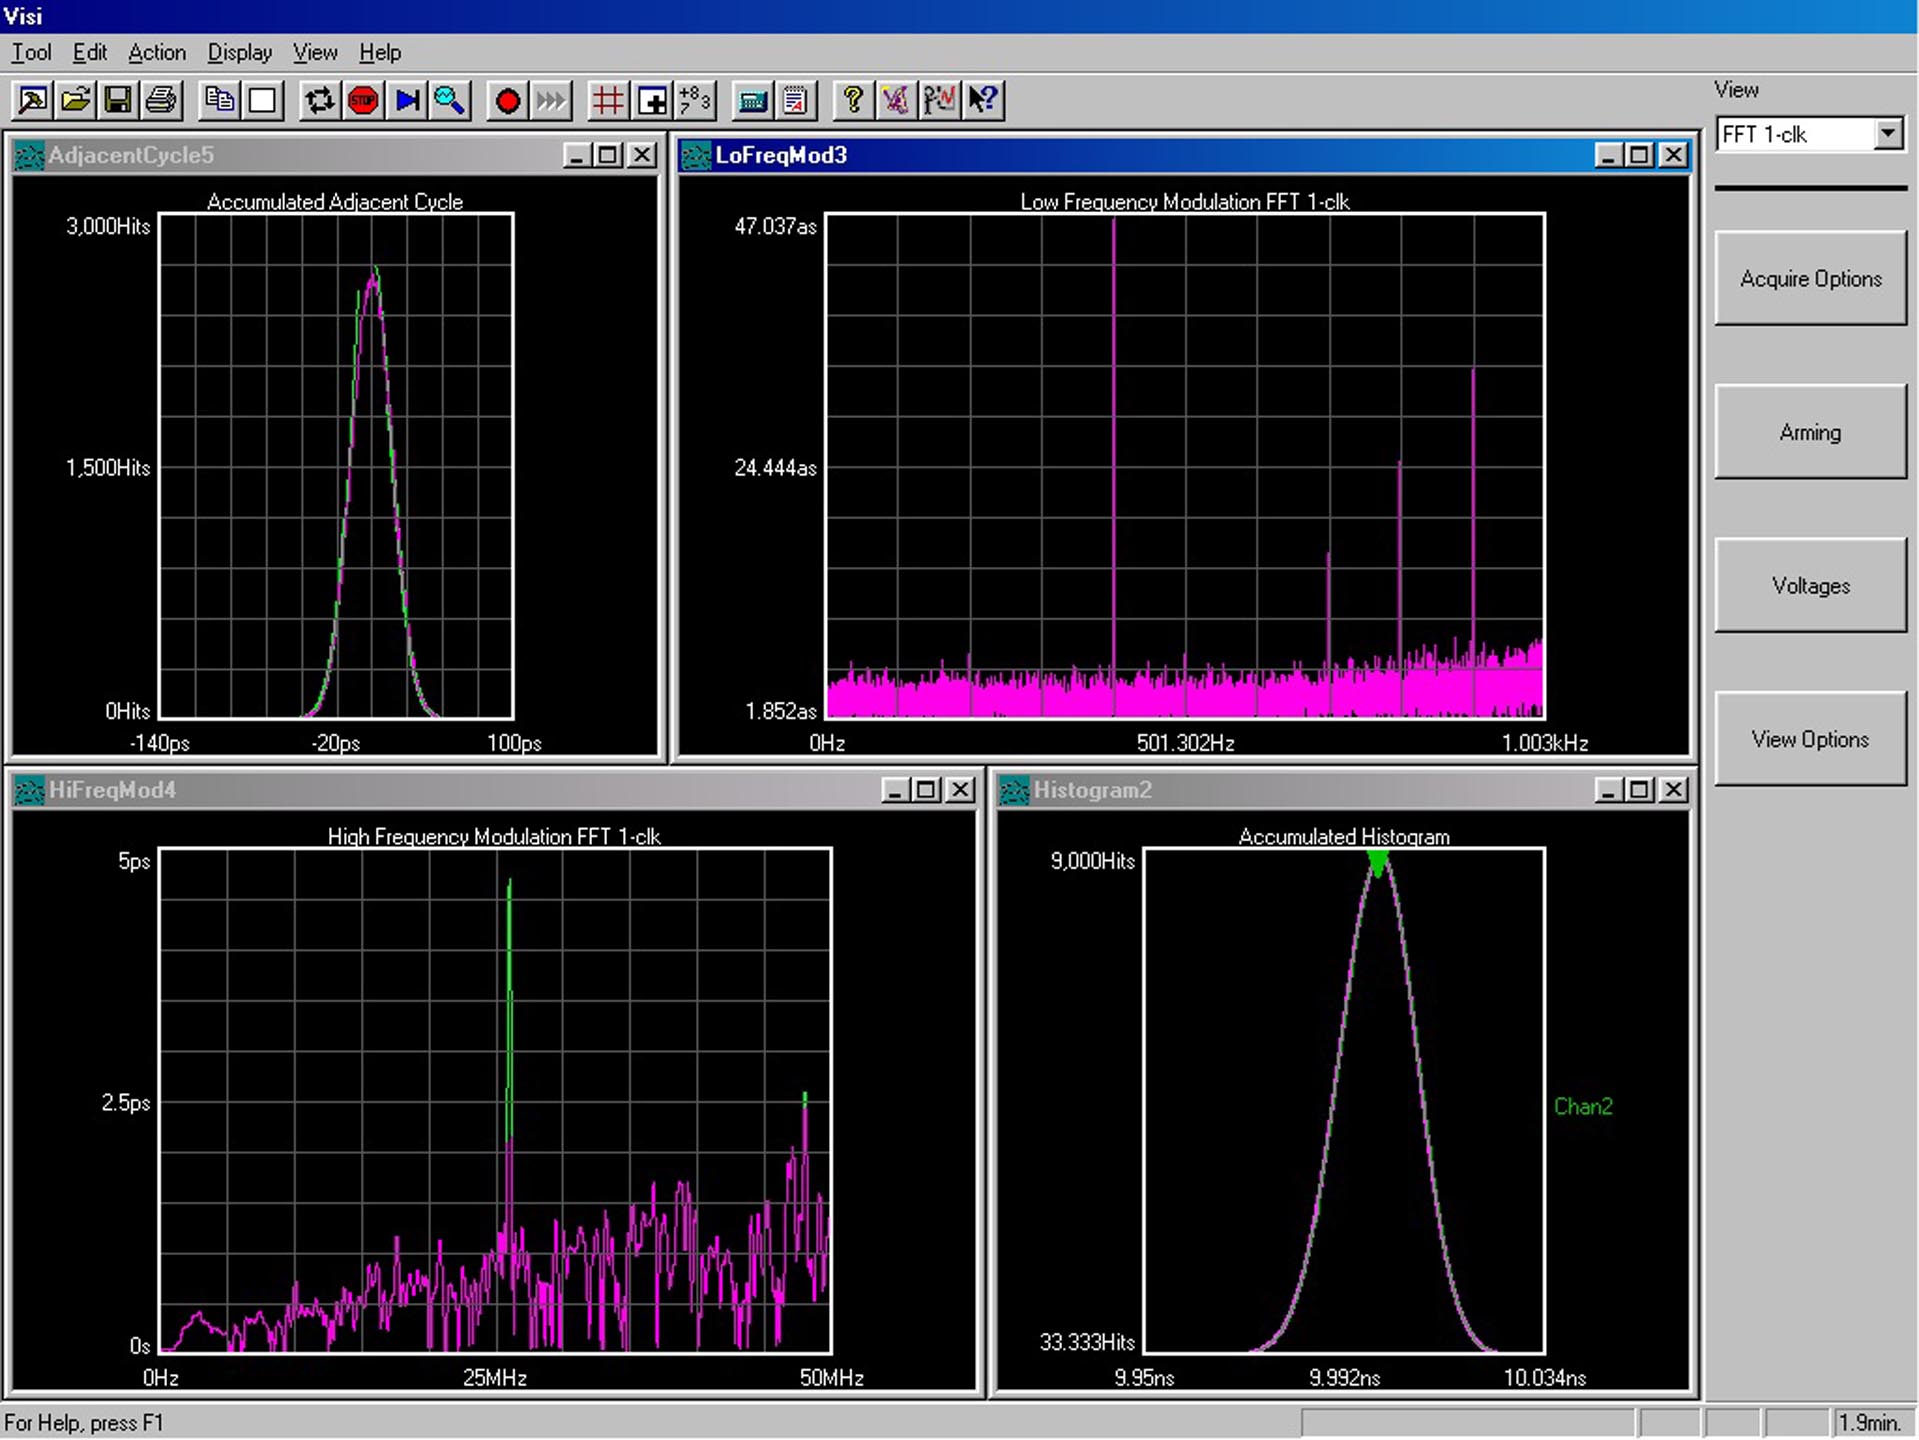Screen dimensions: 1919x1440
Task: Maximize the AdjacentCycle5 window
Action: [x=607, y=155]
